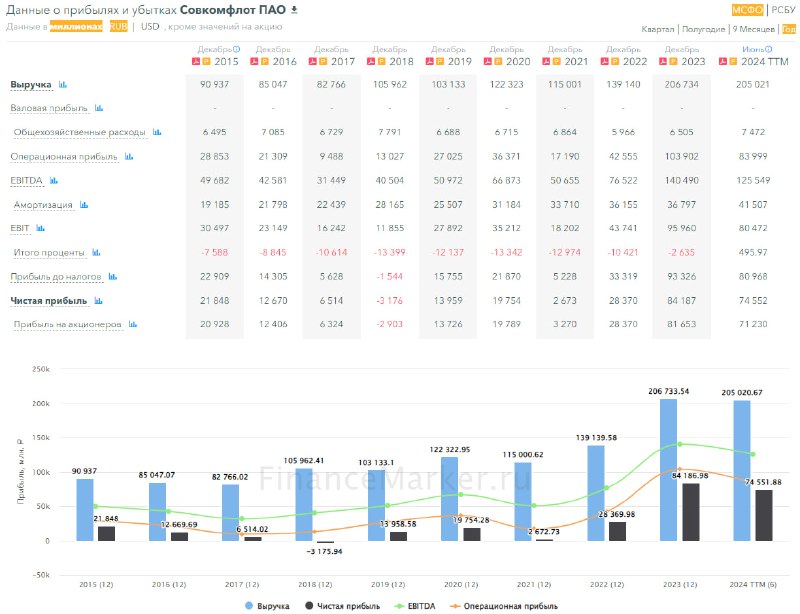Switch period to Квартал
Image resolution: width=800 pixels, height=614 pixels.
658,29
